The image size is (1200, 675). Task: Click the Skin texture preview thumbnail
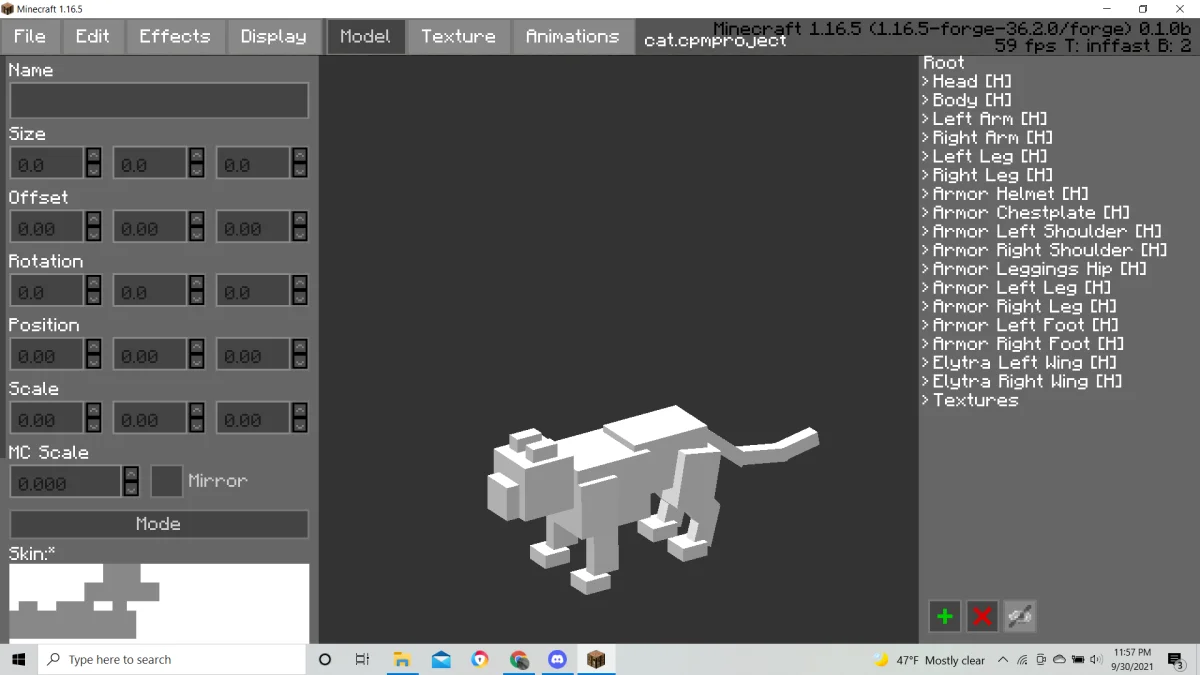[159, 603]
